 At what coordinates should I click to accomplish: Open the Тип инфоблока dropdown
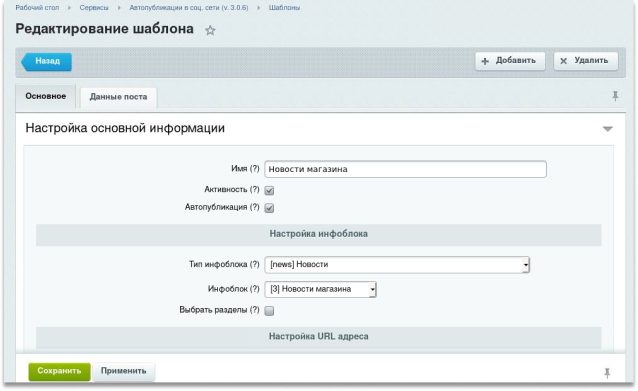[397, 265]
